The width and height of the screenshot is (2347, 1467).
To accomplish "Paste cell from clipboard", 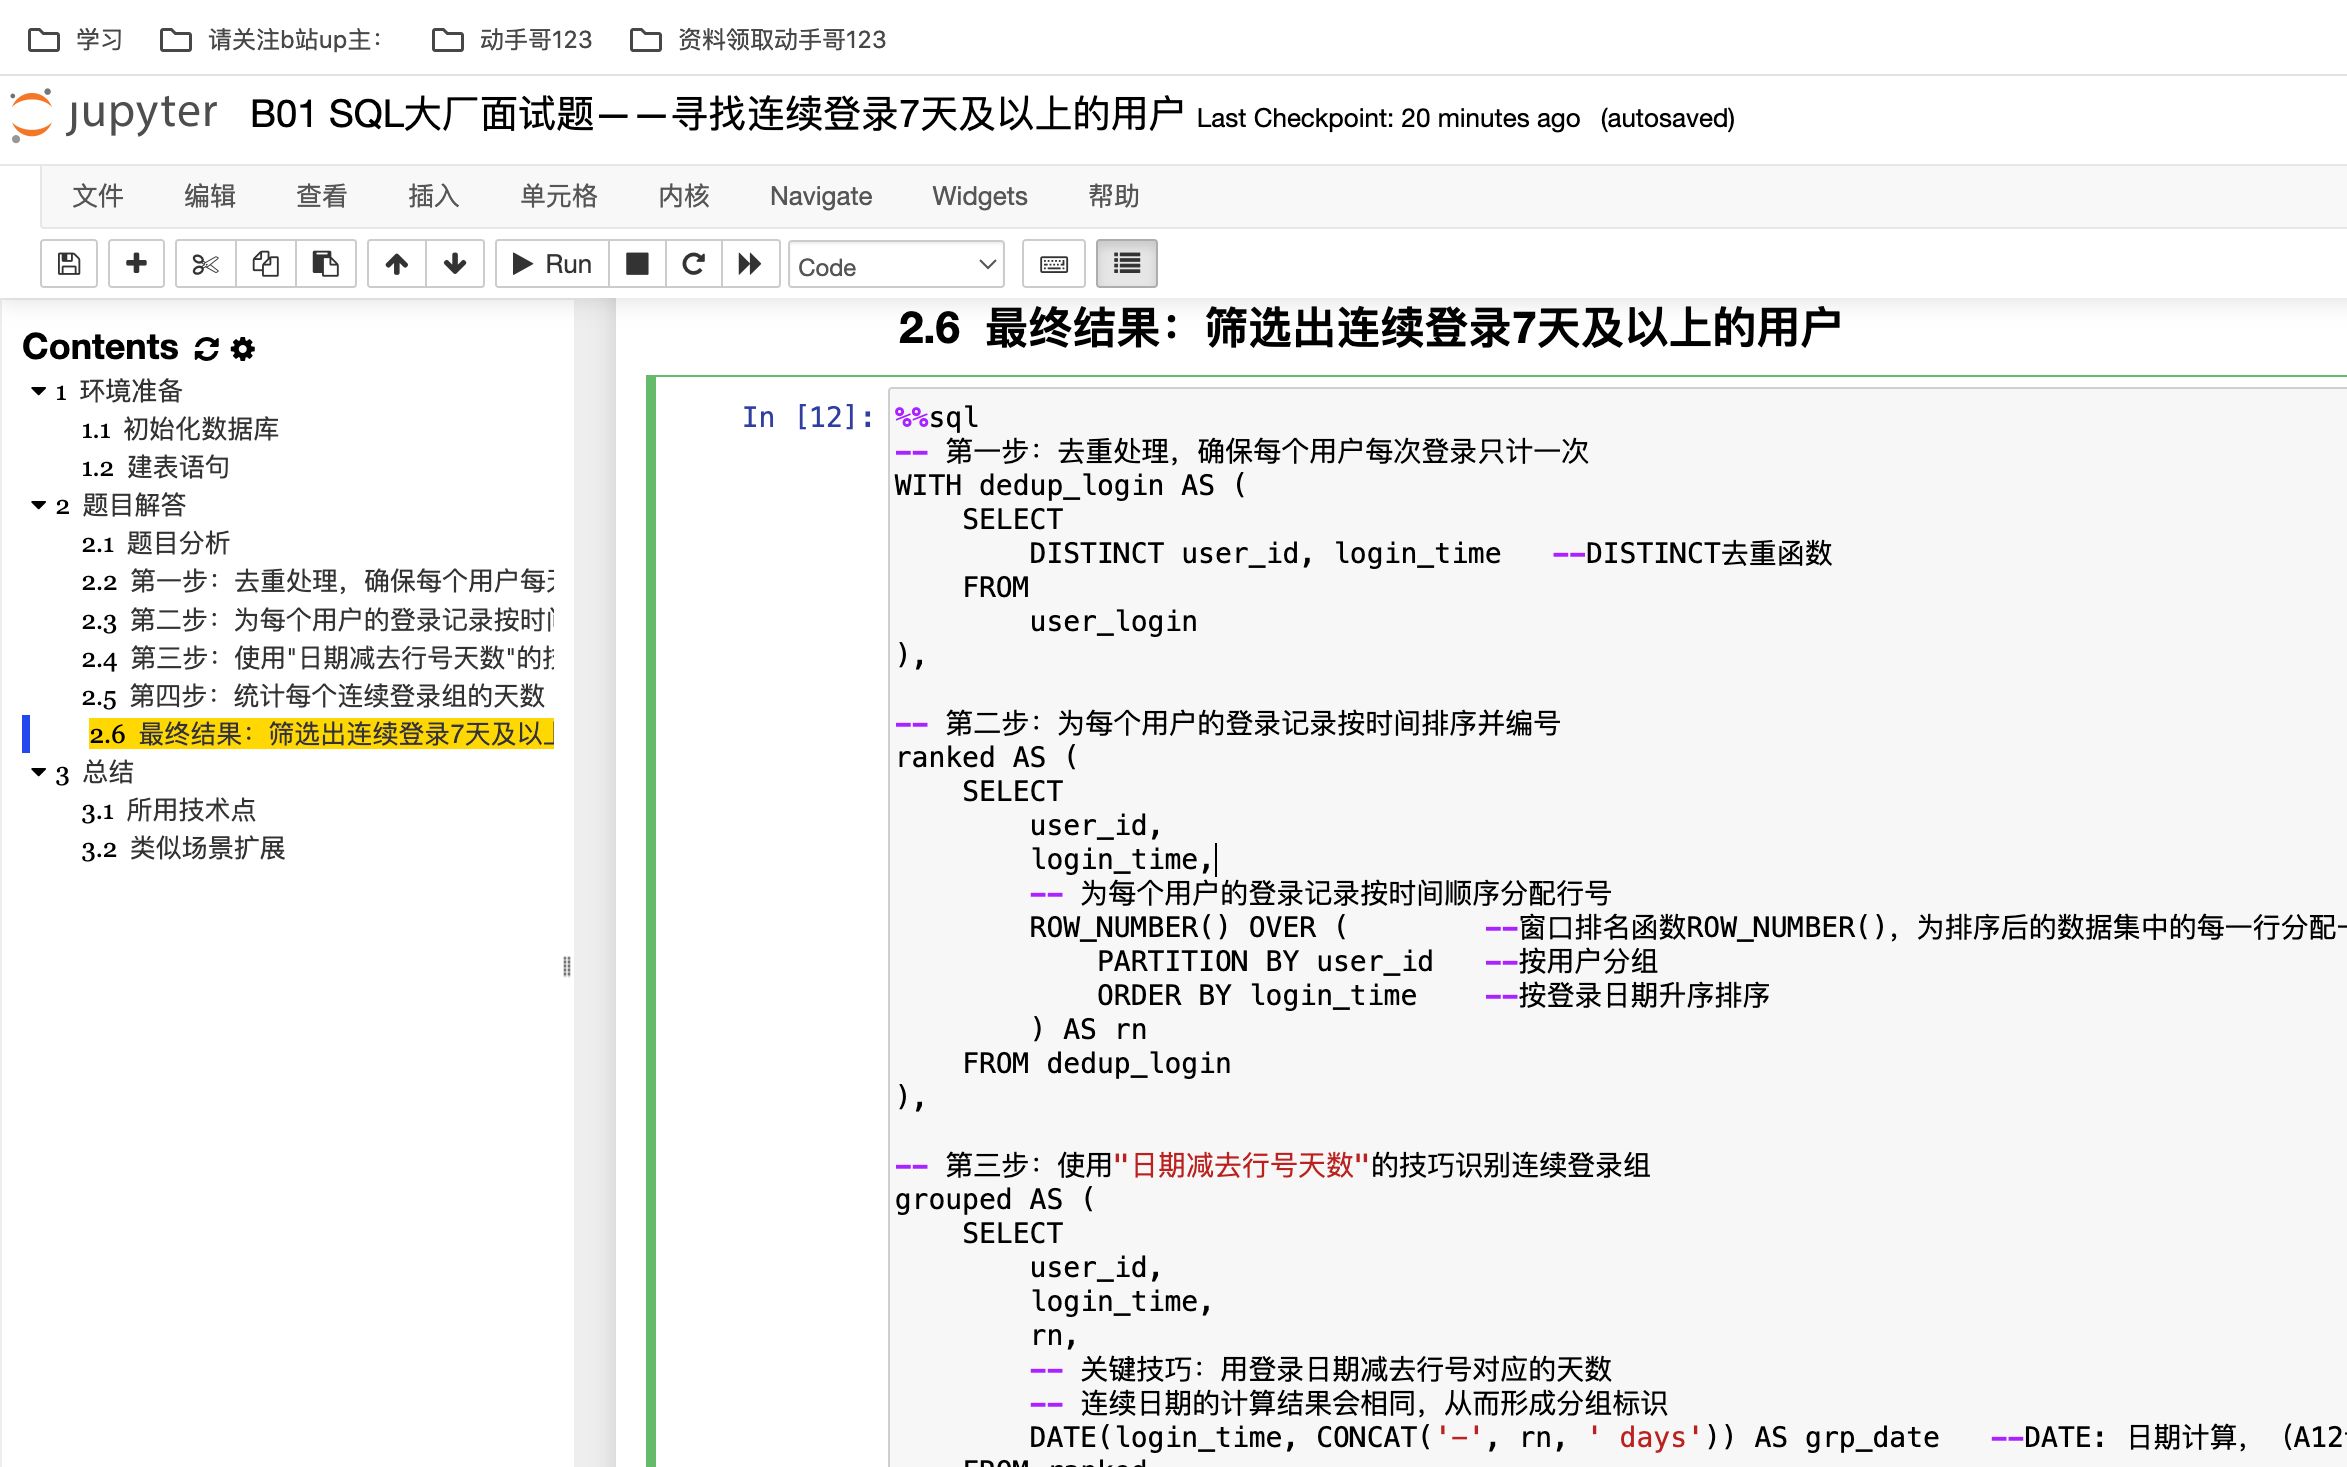I will tap(326, 263).
